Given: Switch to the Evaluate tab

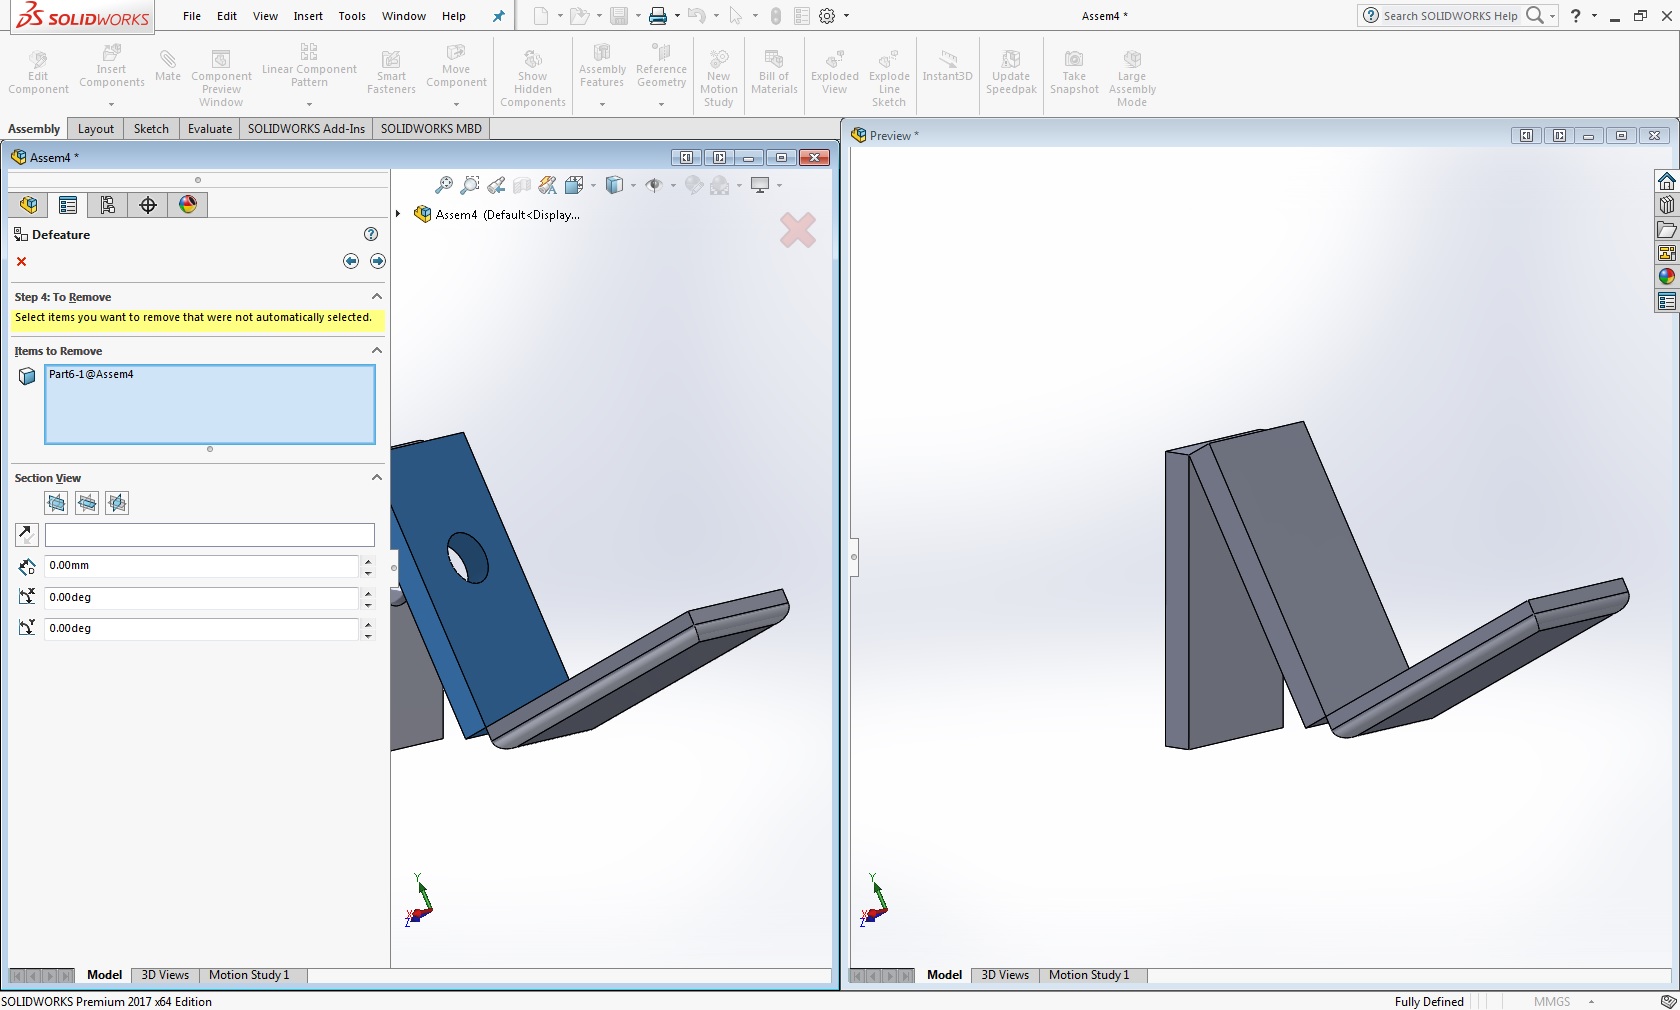Looking at the screenshot, I should (209, 129).
